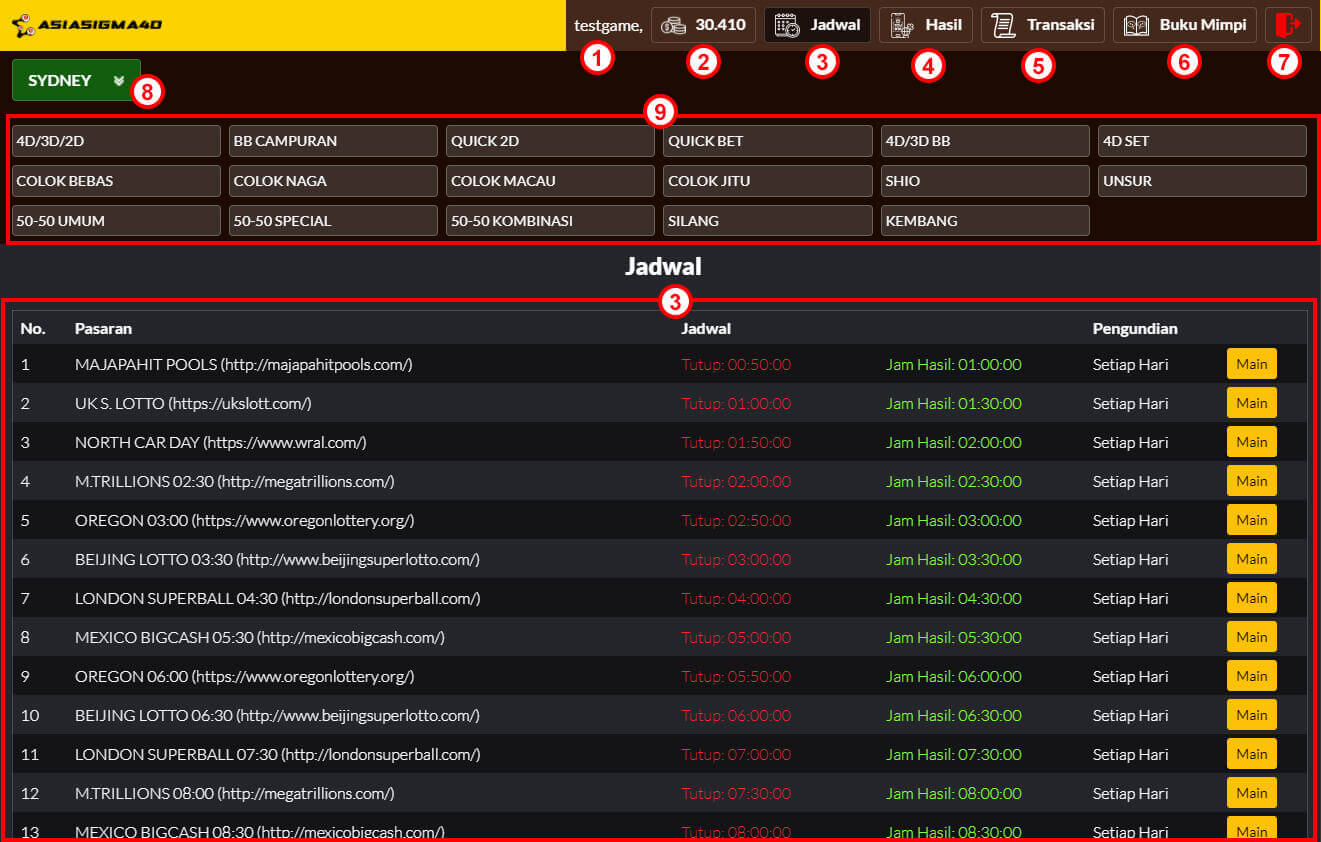Click the Buku Mimpi open book icon
Image resolution: width=1321 pixels, height=842 pixels.
1136,25
